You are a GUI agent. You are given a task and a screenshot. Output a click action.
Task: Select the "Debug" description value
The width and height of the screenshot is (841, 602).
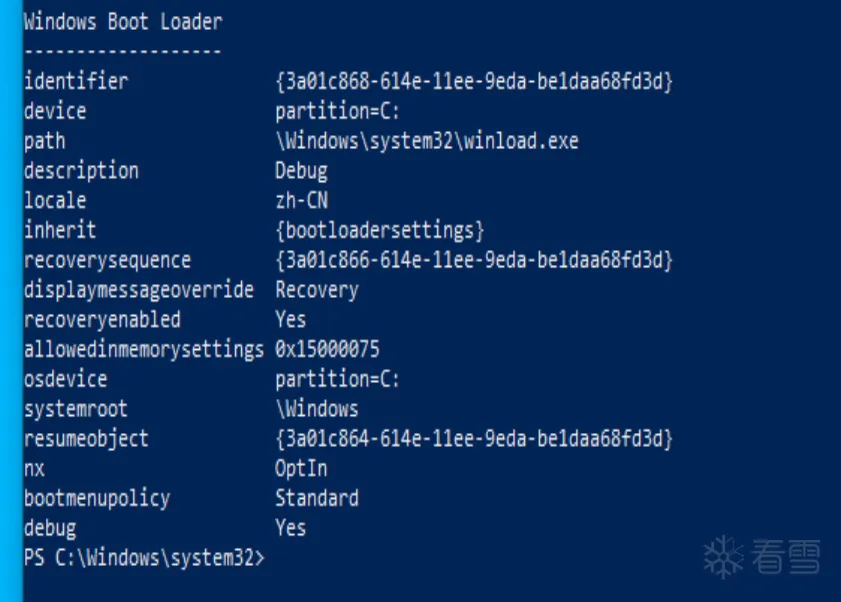(301, 170)
